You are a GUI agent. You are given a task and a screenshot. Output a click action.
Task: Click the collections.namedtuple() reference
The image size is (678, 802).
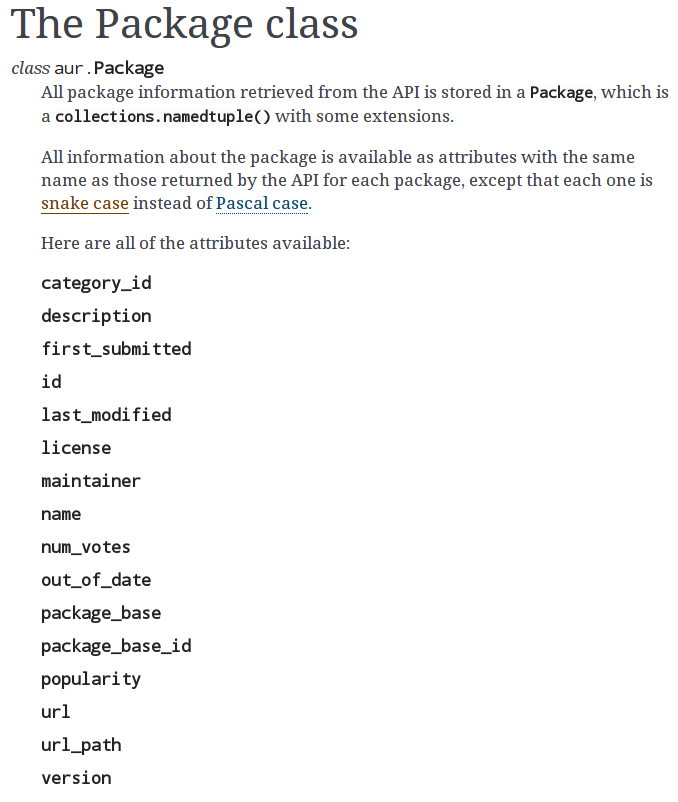(163, 117)
